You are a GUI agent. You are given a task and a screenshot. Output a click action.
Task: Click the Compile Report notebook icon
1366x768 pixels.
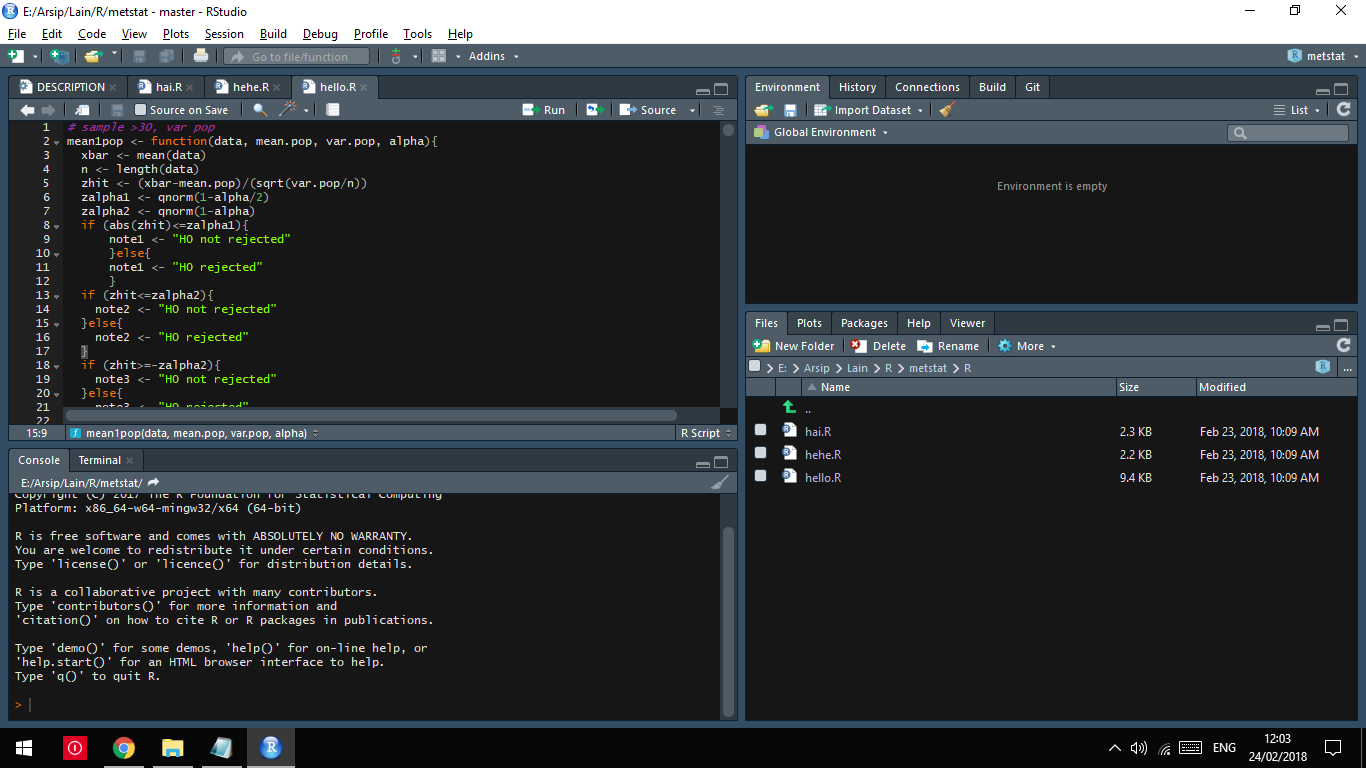pyautogui.click(x=333, y=110)
